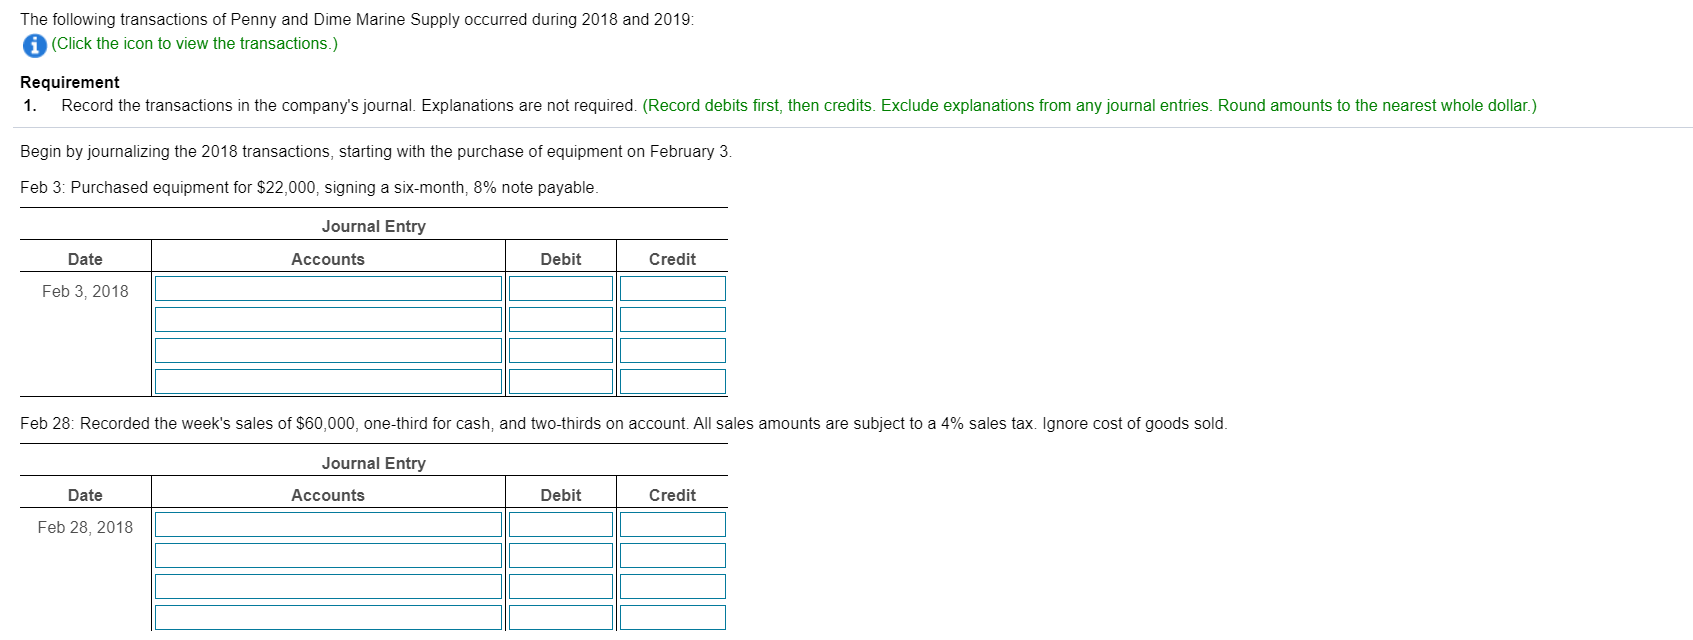The width and height of the screenshot is (1693, 640).
Task: Open the second Accounts selector under Feb 3
Action: [328, 319]
